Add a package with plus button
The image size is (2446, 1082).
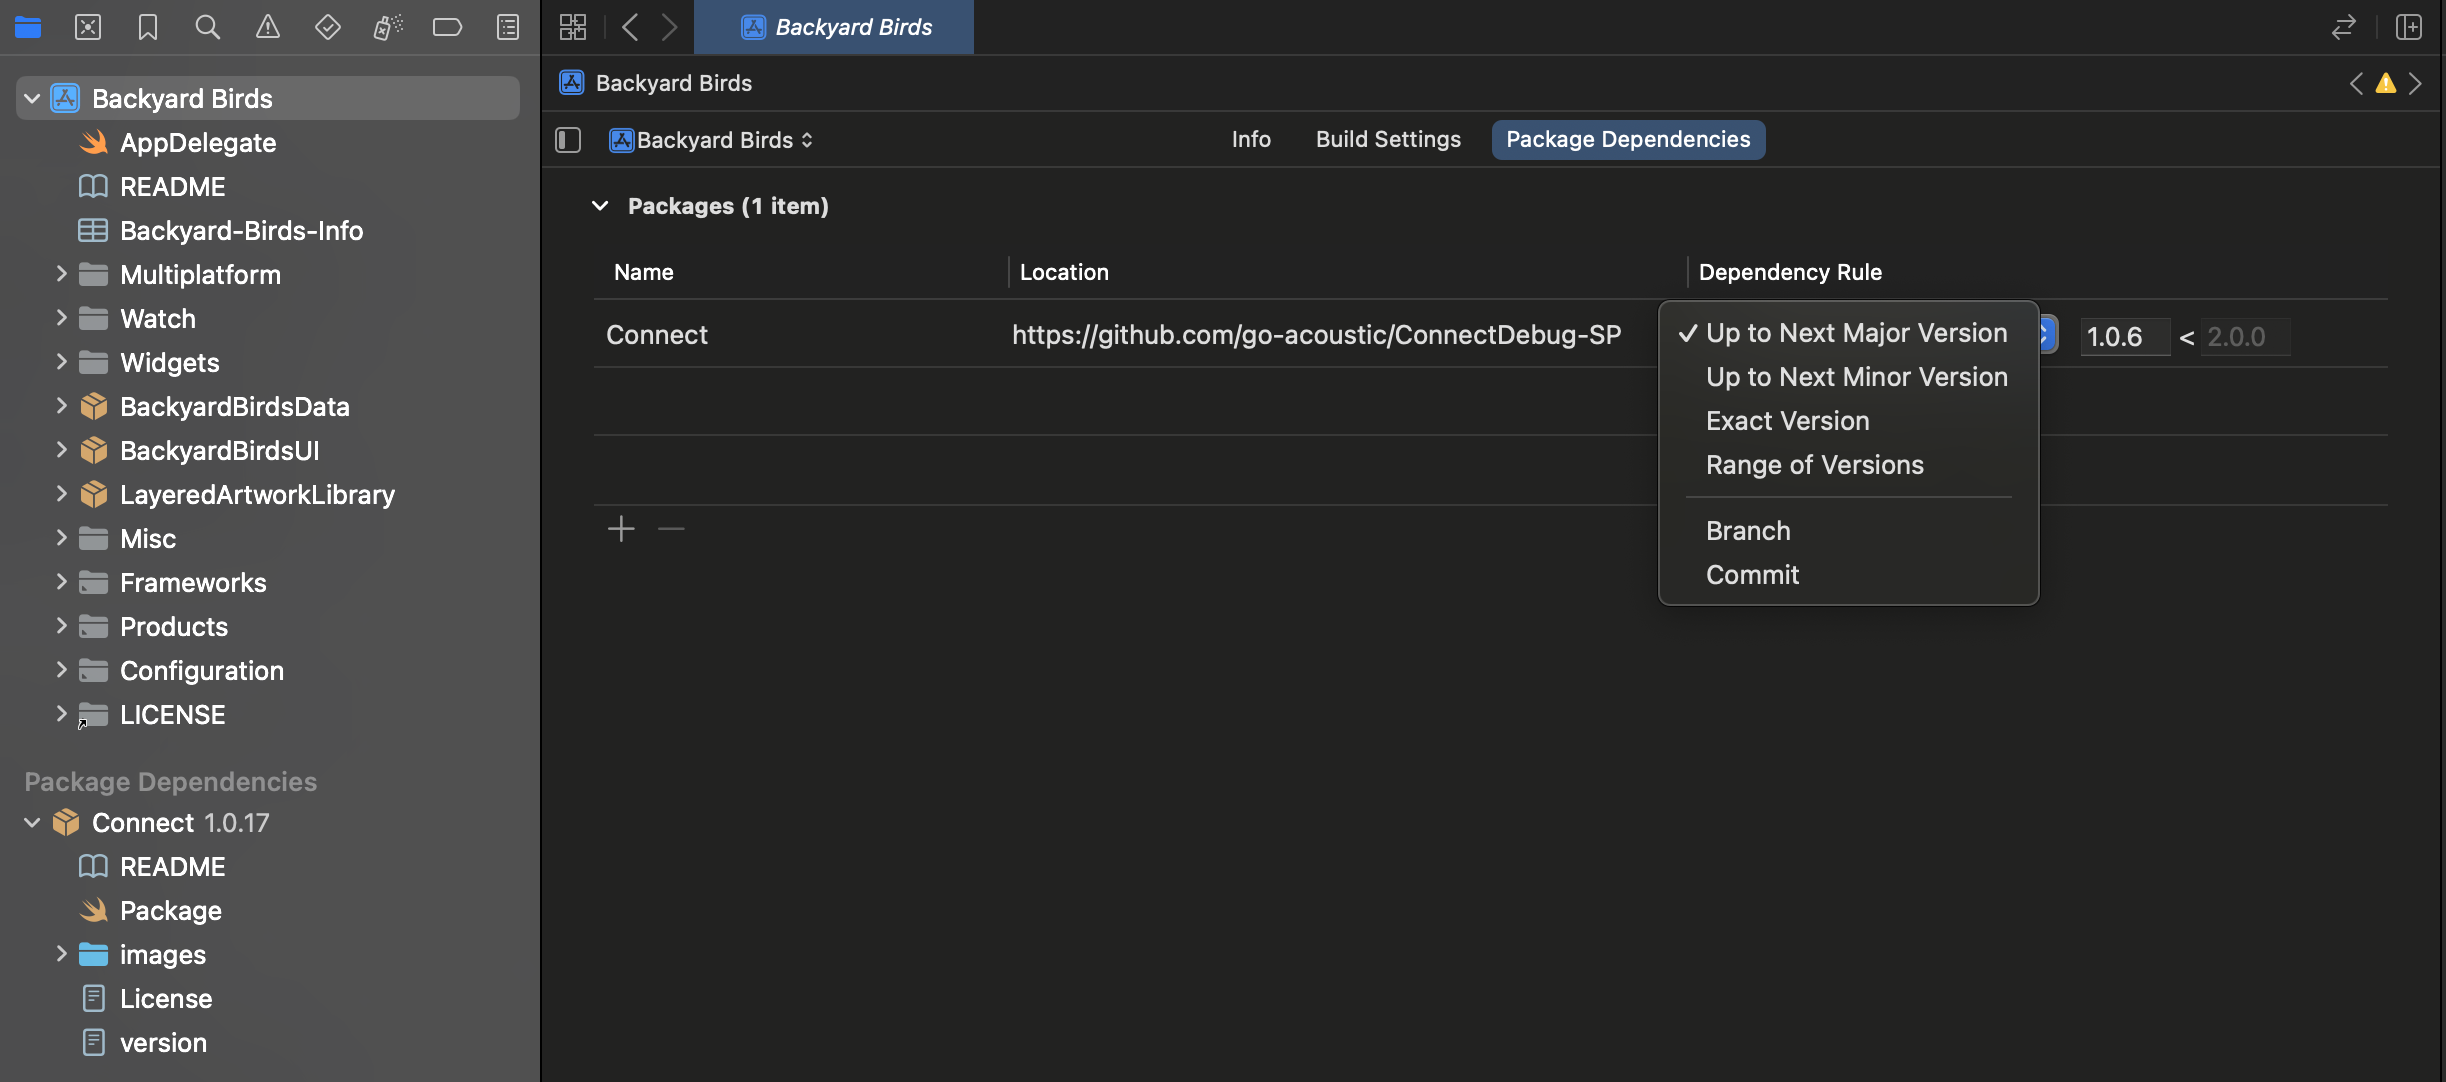(x=621, y=528)
